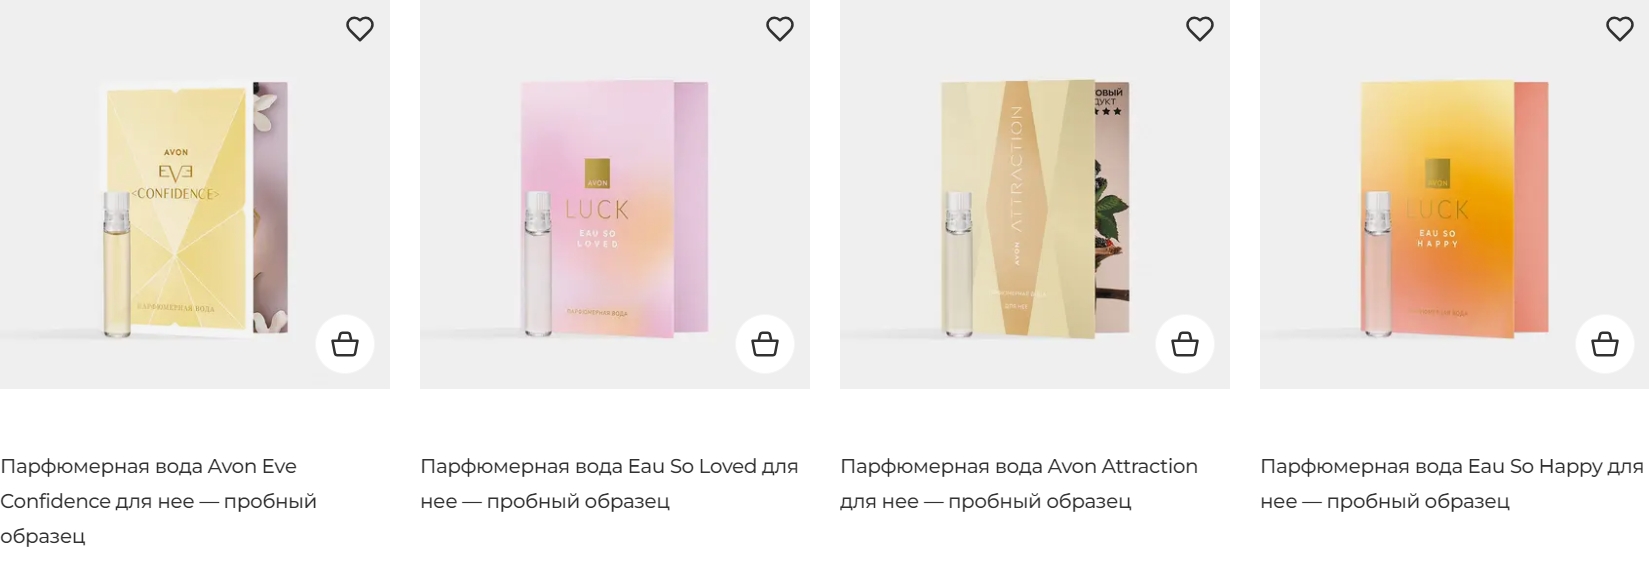Open Eau So Loved product title link
Screen dimensions: 1649x567
pyautogui.click(x=609, y=484)
